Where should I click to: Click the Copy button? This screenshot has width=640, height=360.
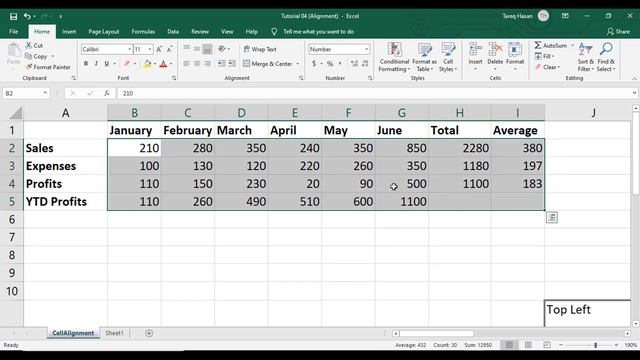[x=37, y=56]
